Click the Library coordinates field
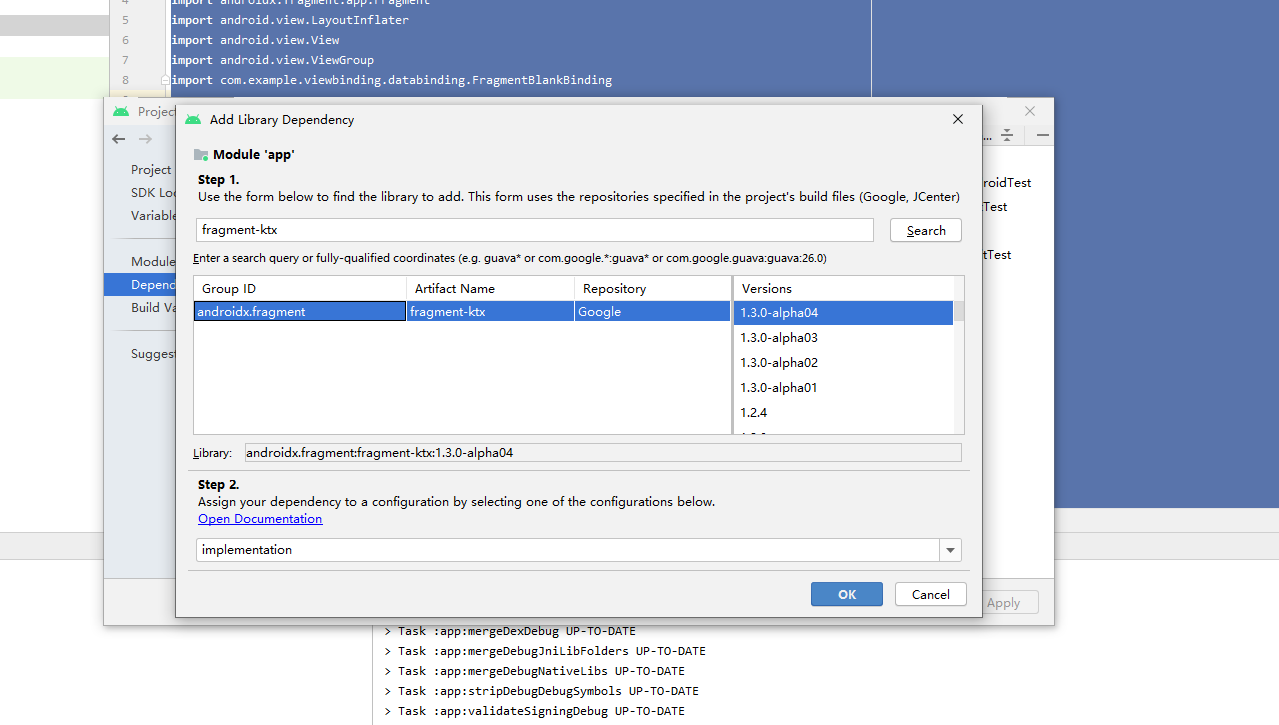This screenshot has height=725, width=1279. pos(603,453)
